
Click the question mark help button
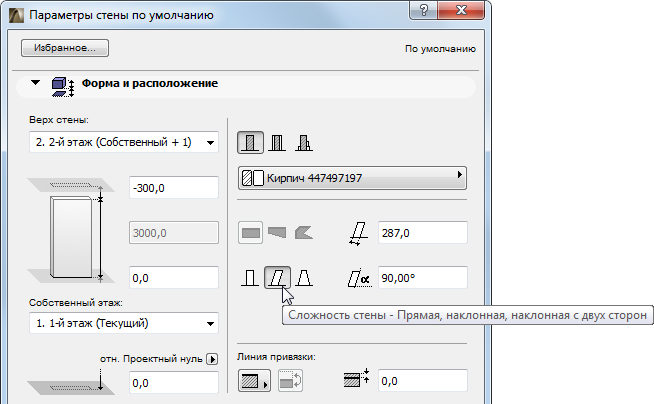coord(423,10)
